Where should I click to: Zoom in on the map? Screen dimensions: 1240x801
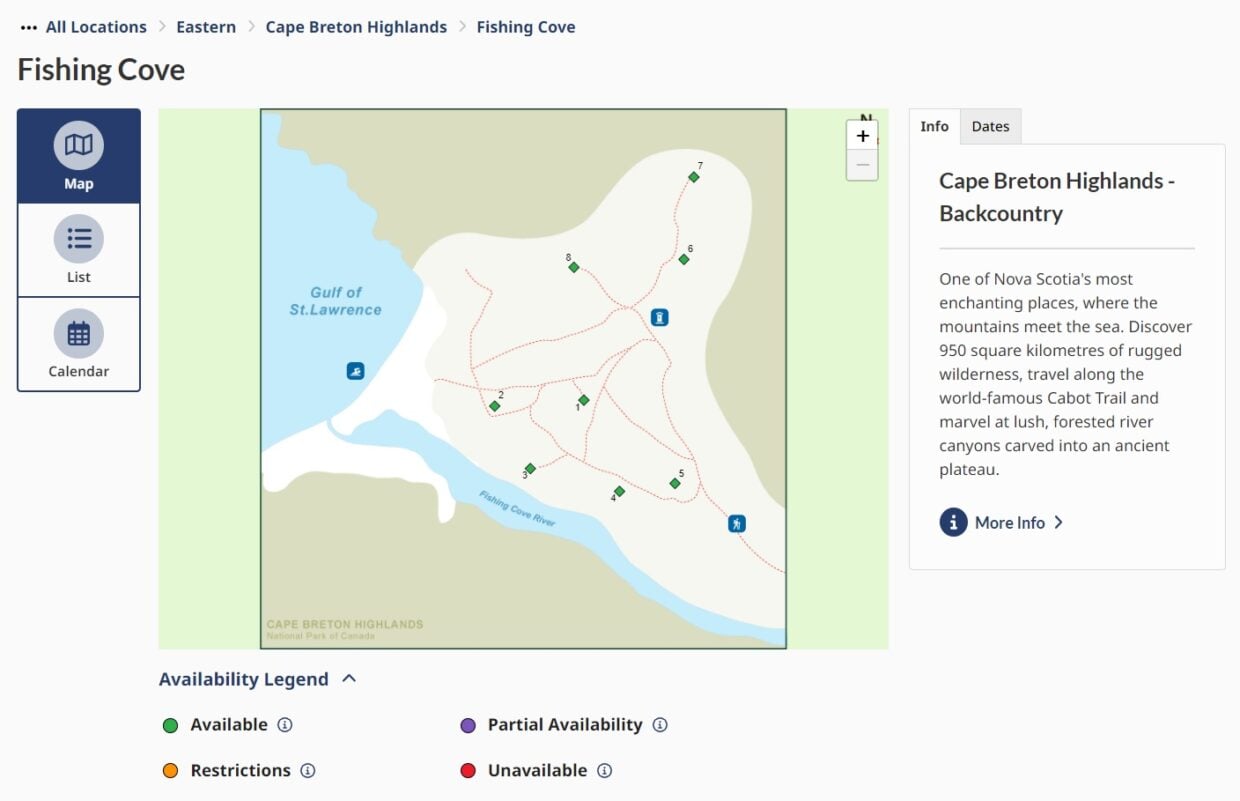tap(862, 134)
